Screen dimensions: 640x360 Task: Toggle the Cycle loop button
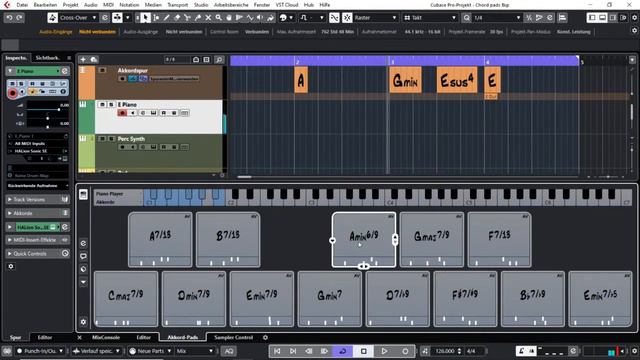click(x=342, y=351)
